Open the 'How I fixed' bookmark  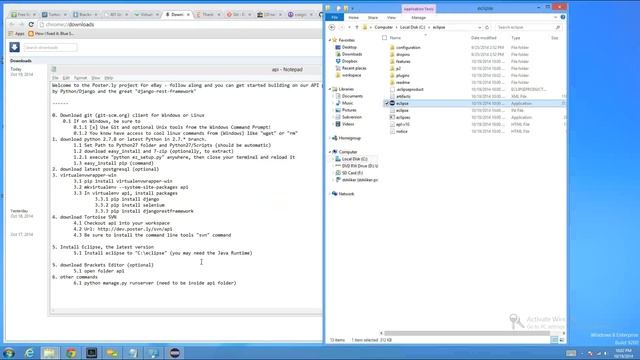(x=51, y=33)
